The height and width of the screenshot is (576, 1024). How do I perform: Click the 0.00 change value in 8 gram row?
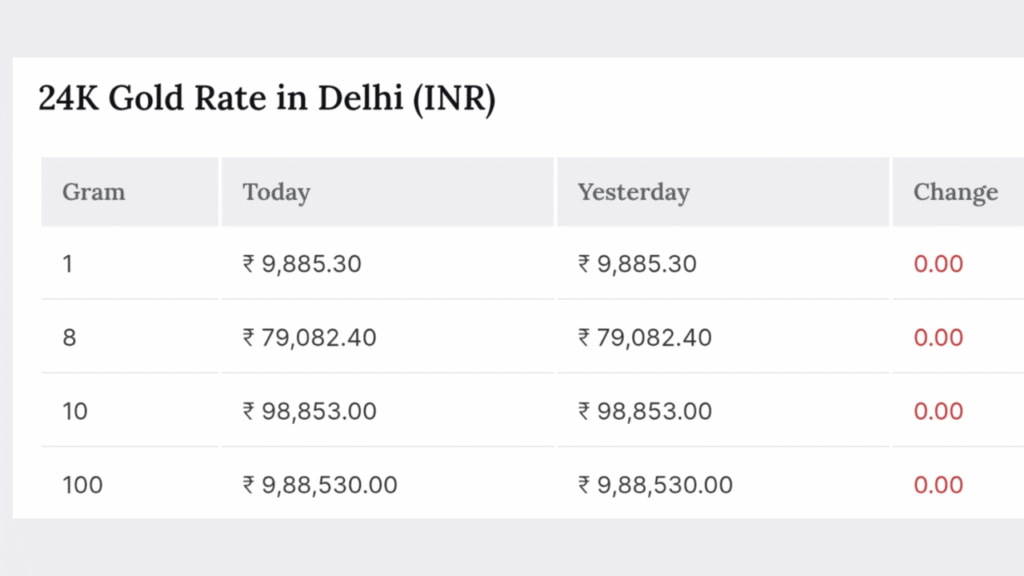click(x=938, y=338)
